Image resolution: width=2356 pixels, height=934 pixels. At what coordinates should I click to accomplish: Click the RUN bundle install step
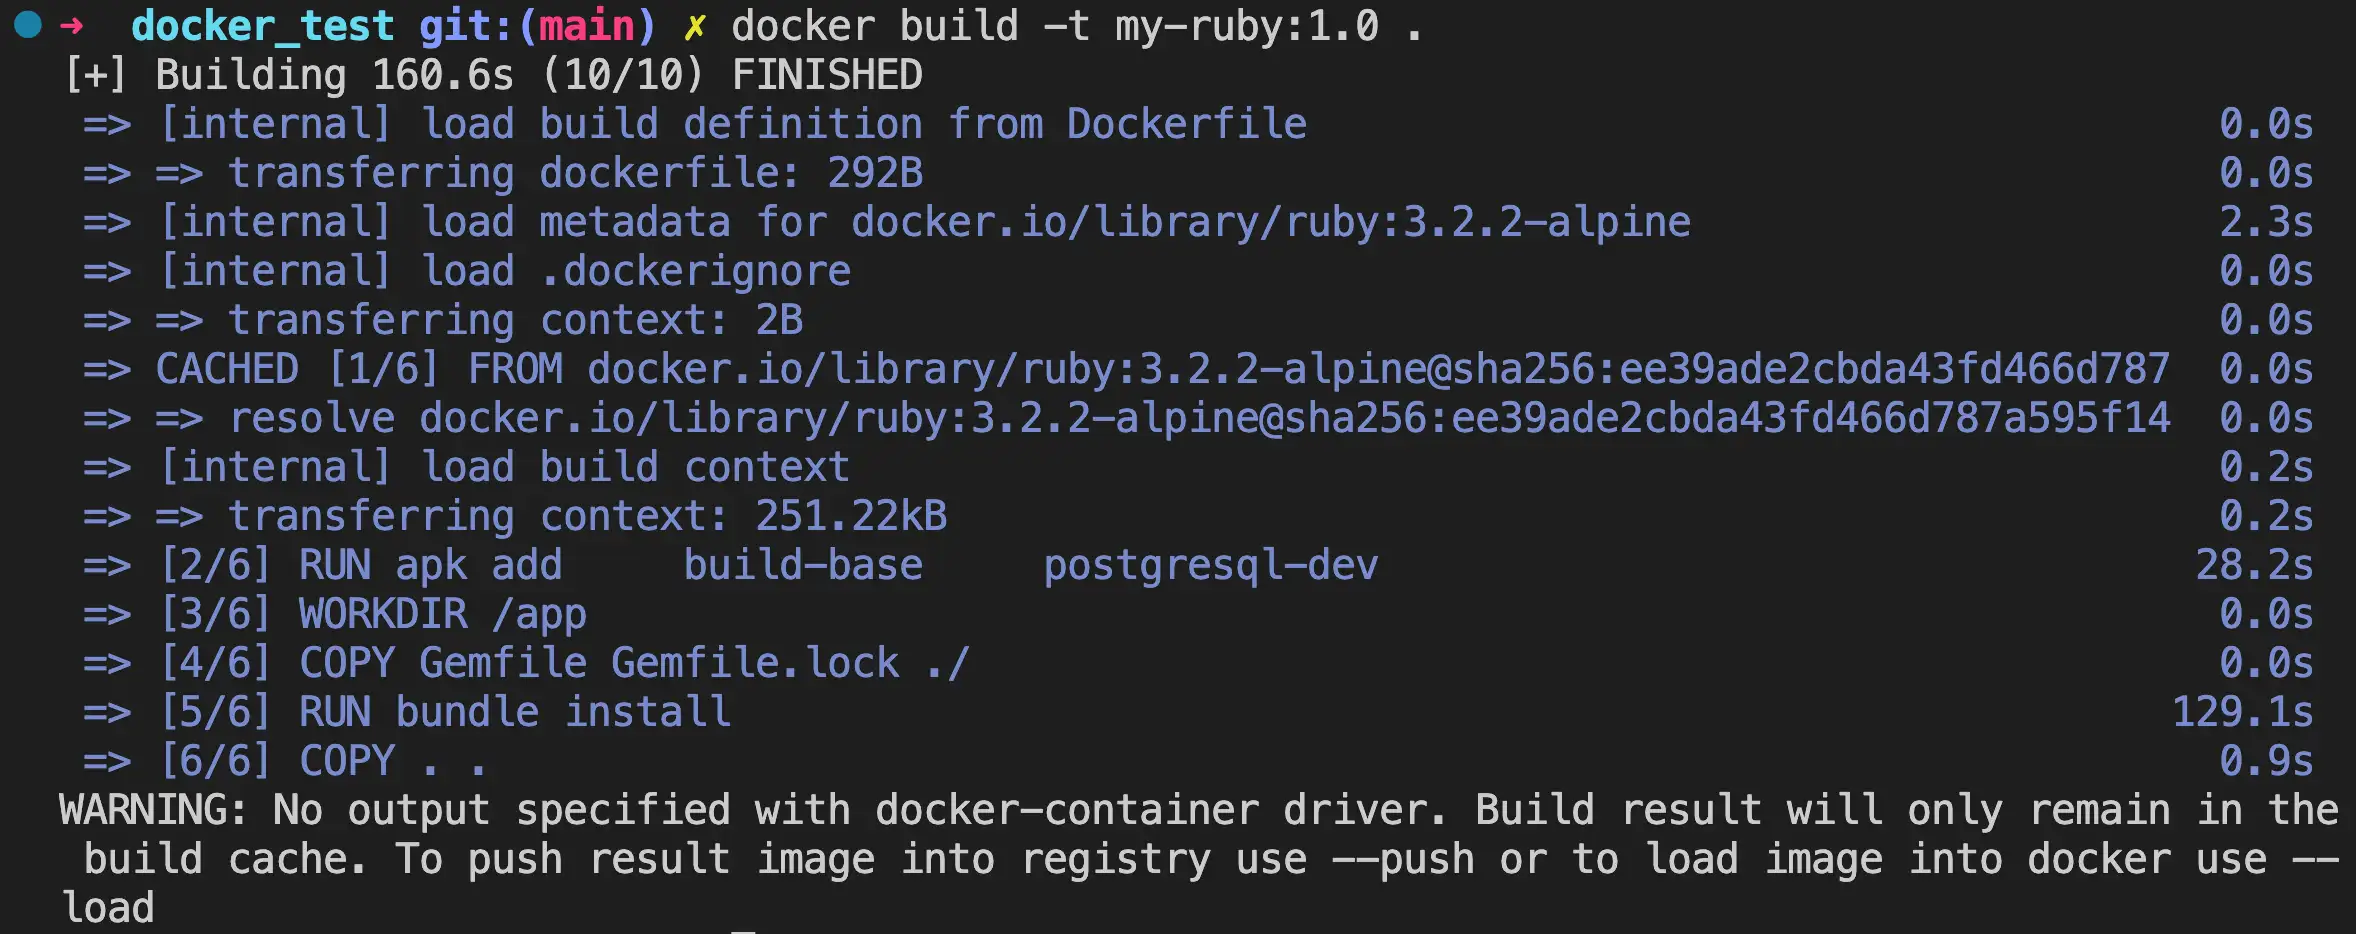tap(514, 712)
